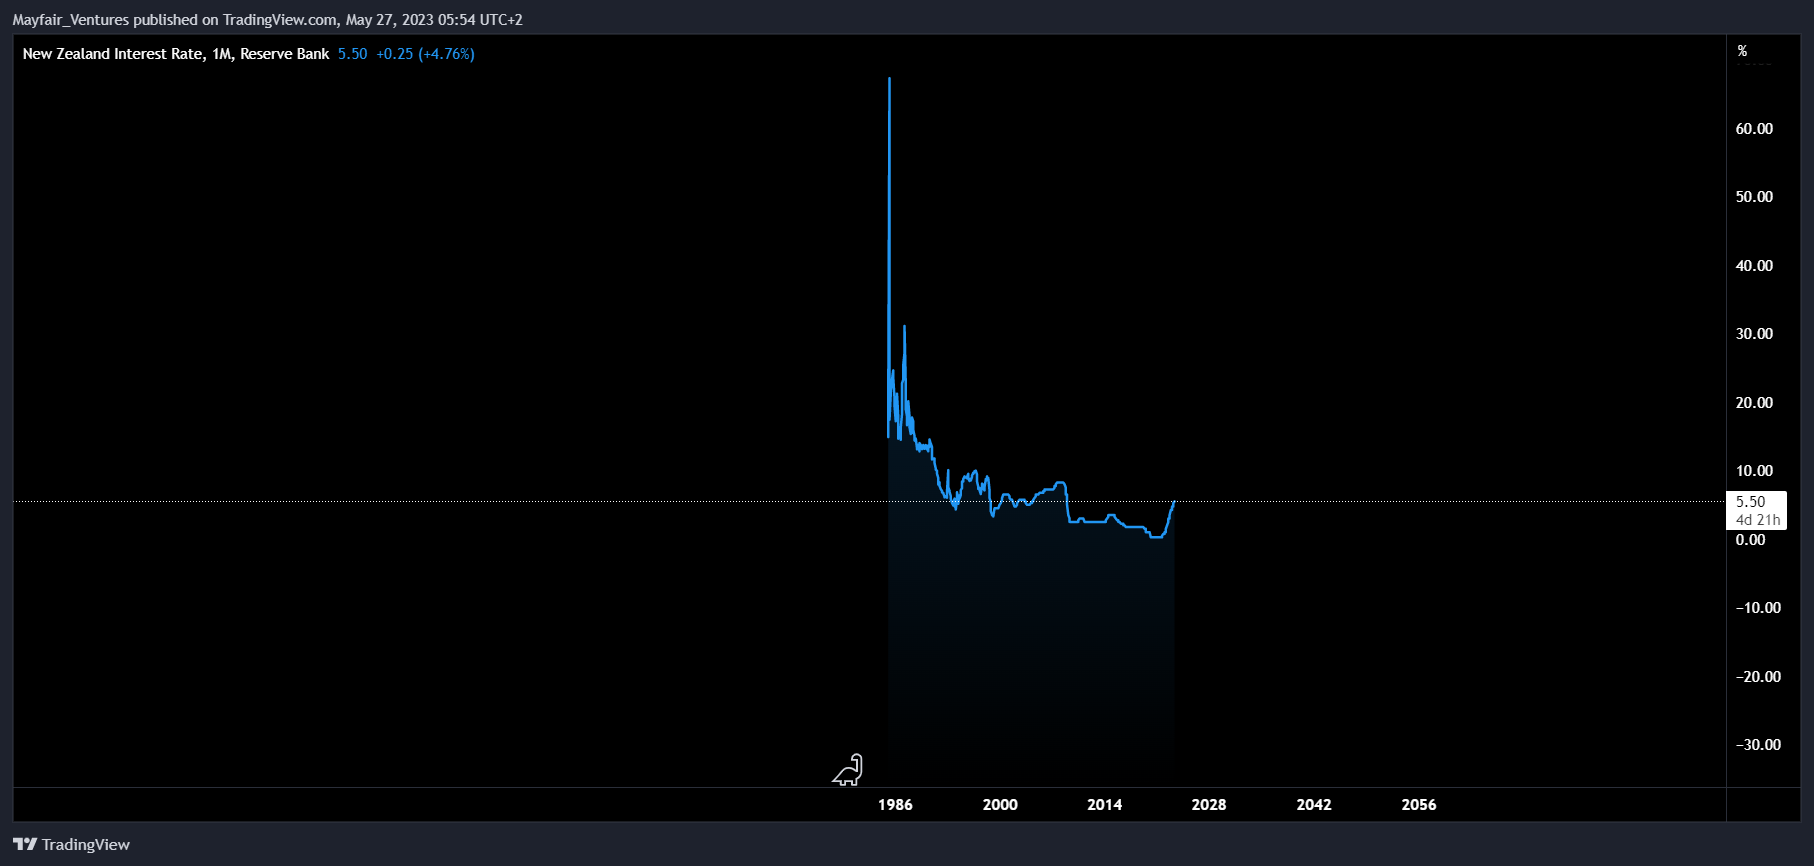
Task: Click the 2014 time axis label
Action: pos(1104,805)
